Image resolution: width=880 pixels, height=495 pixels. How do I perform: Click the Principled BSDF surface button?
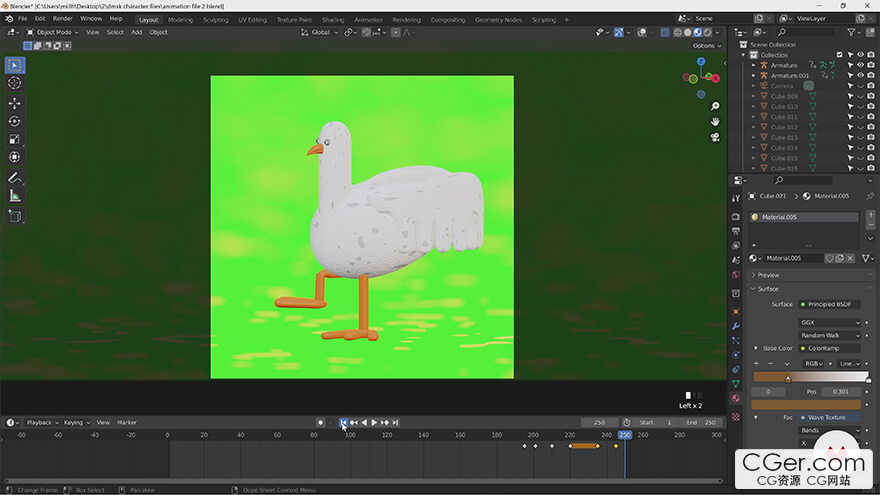(829, 304)
